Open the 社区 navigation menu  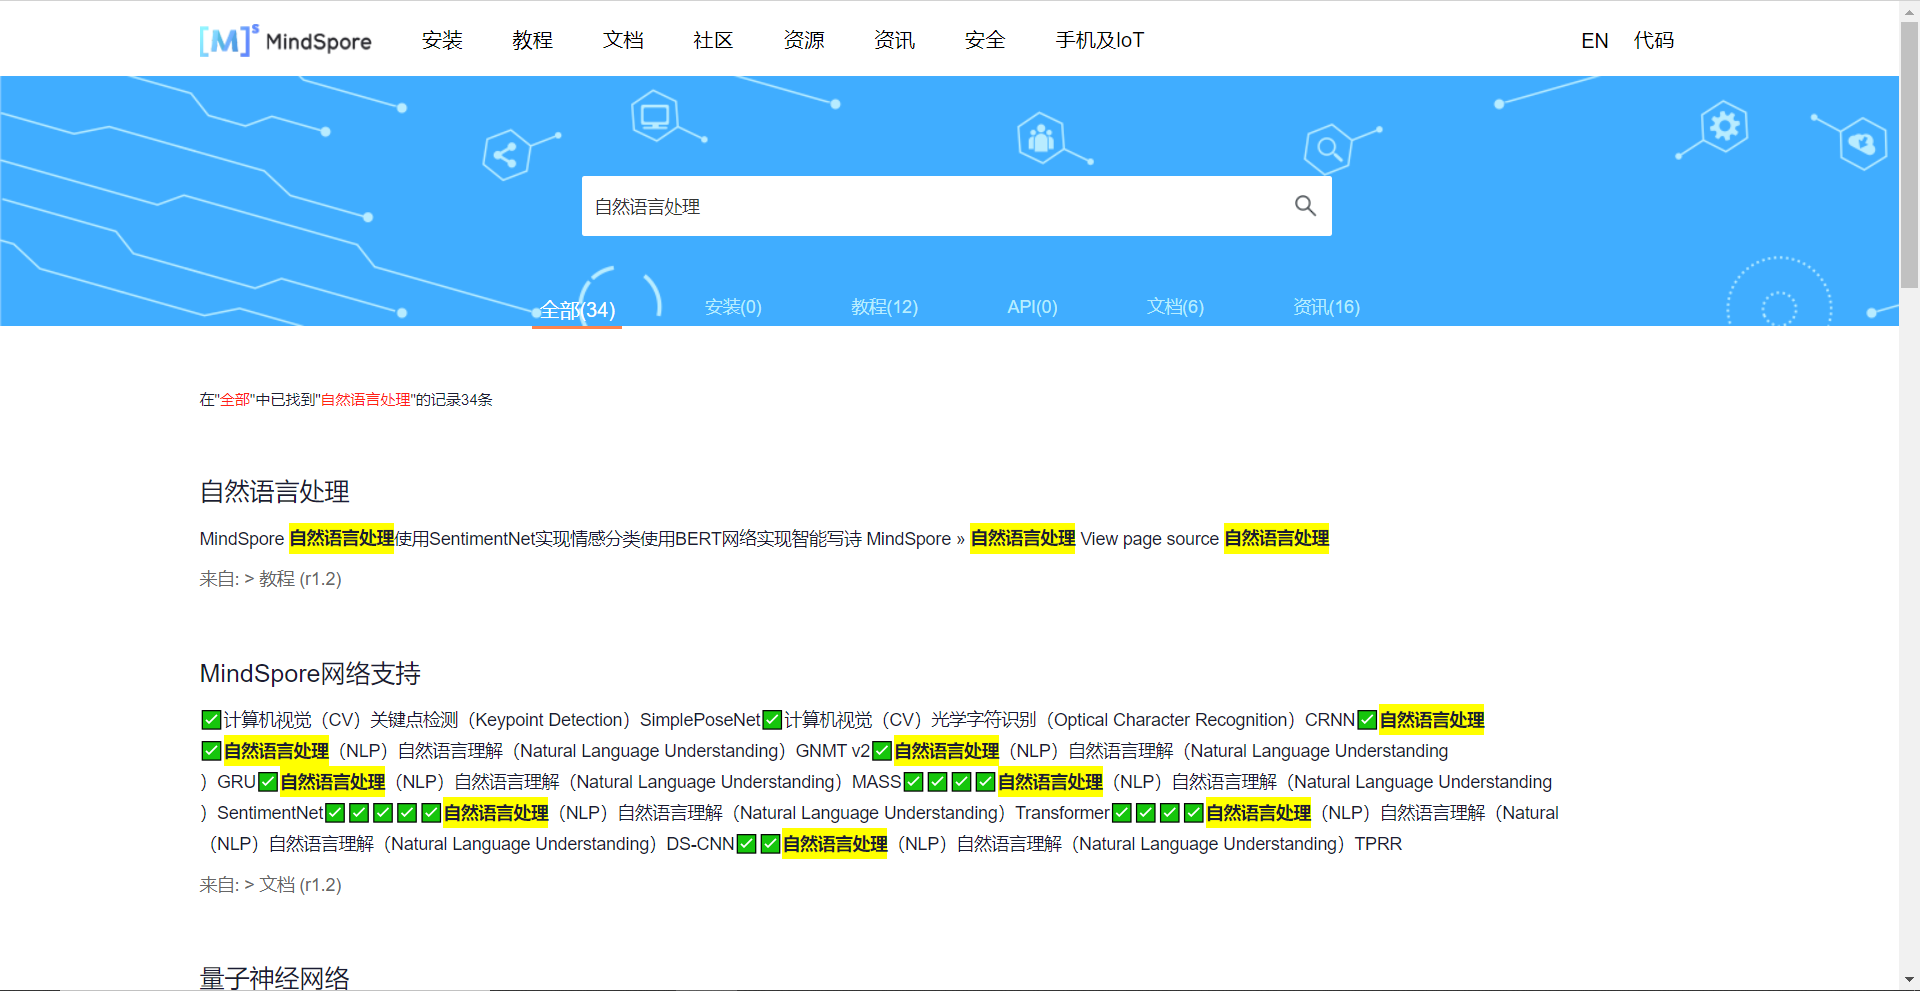[713, 40]
